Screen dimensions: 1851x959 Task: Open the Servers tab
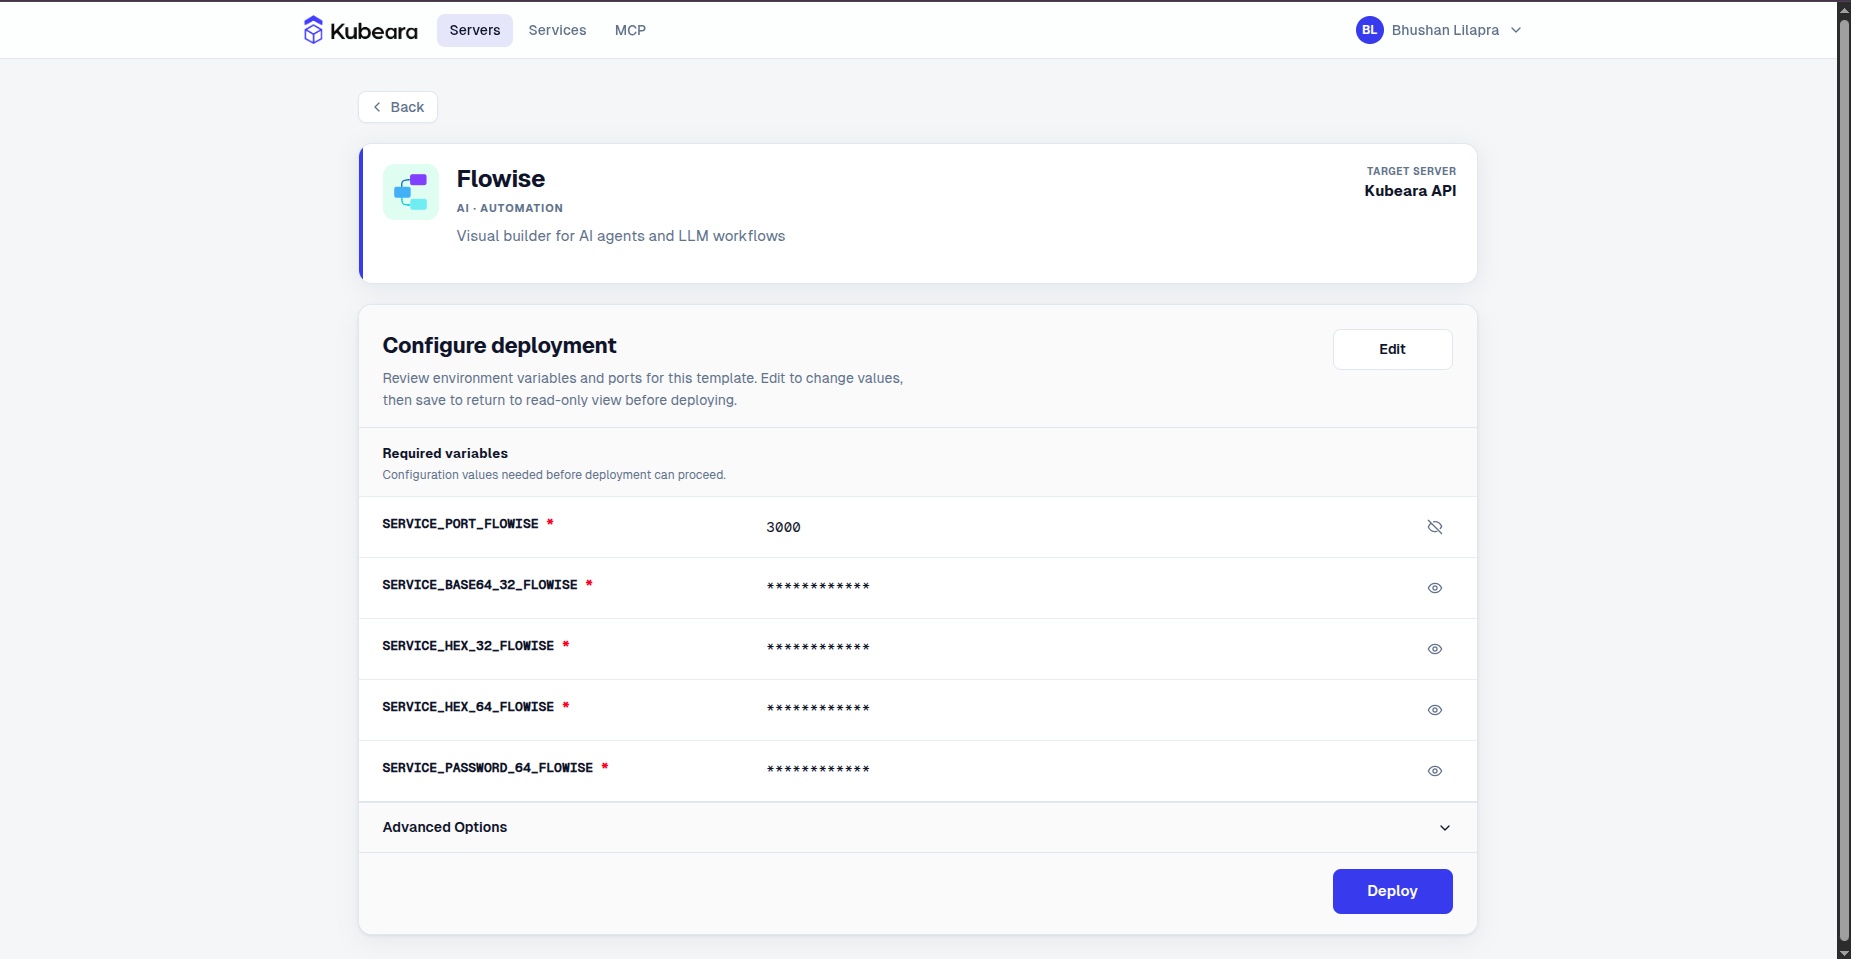(475, 30)
